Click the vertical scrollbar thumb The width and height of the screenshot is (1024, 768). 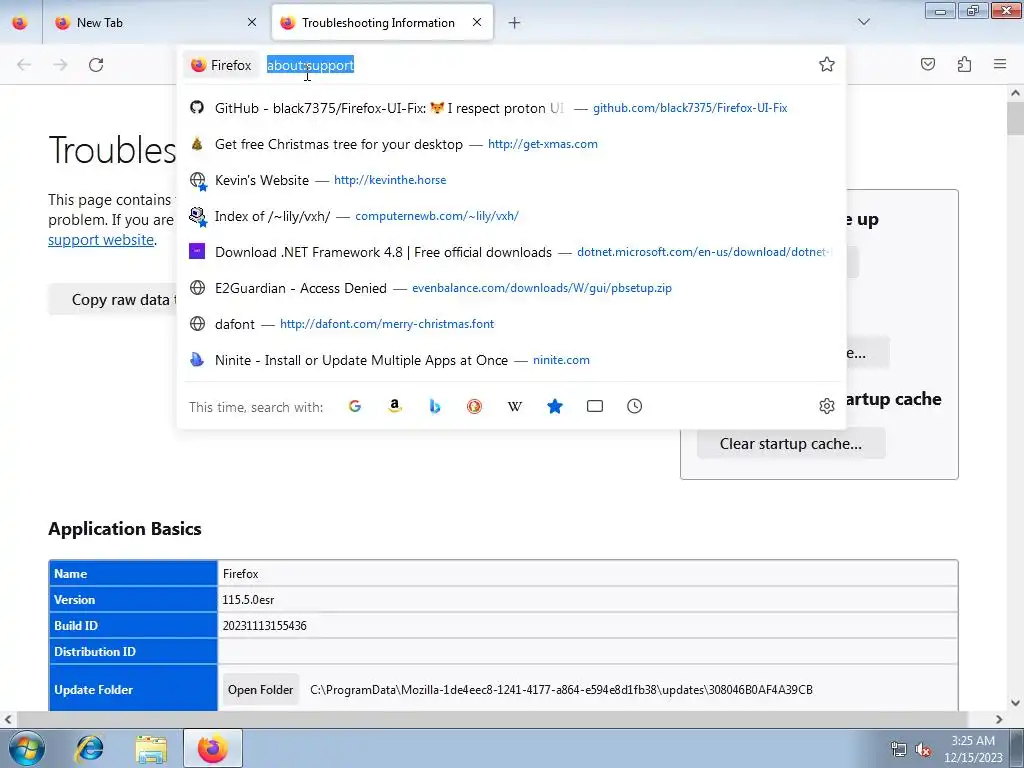[x=1015, y=118]
